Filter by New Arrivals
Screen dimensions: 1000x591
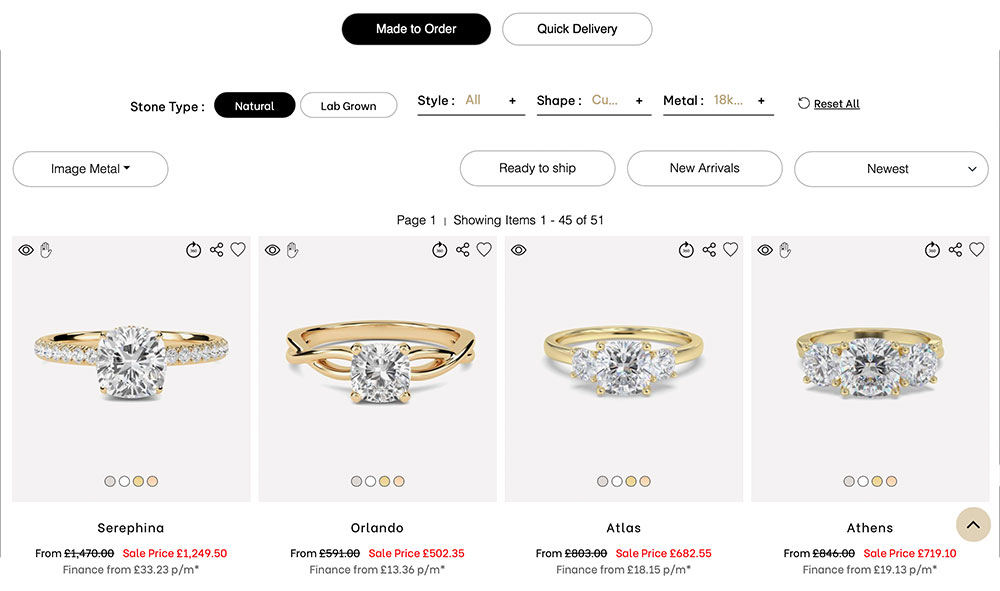click(x=704, y=168)
